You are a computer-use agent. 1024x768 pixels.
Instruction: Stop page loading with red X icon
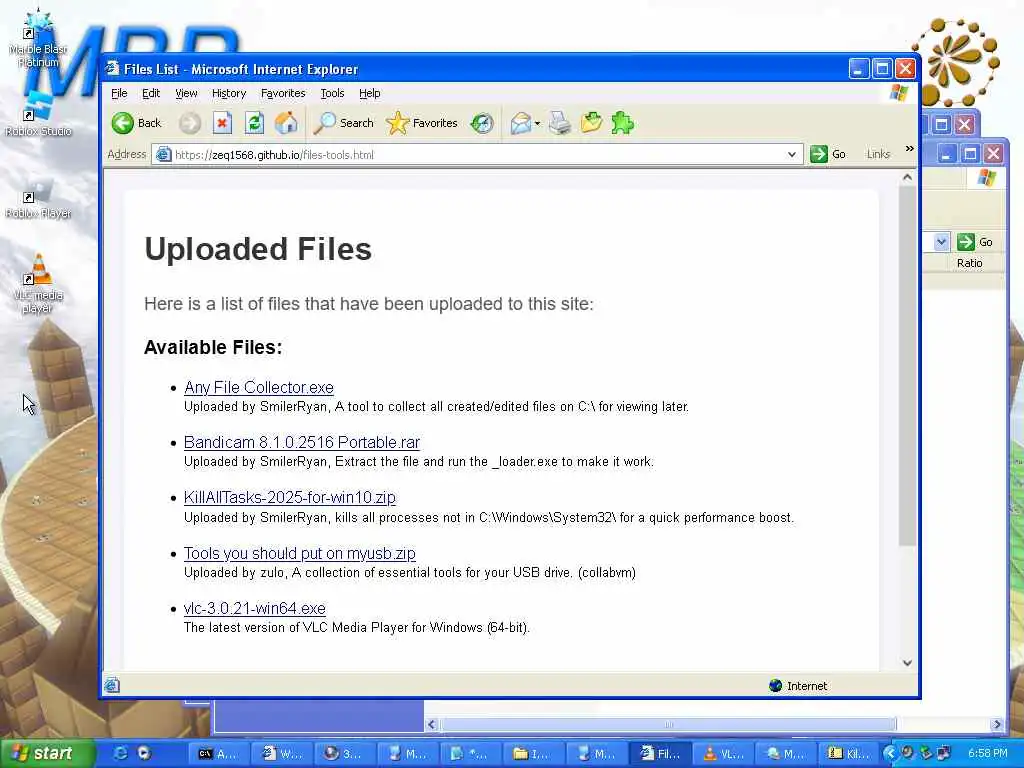coord(223,123)
